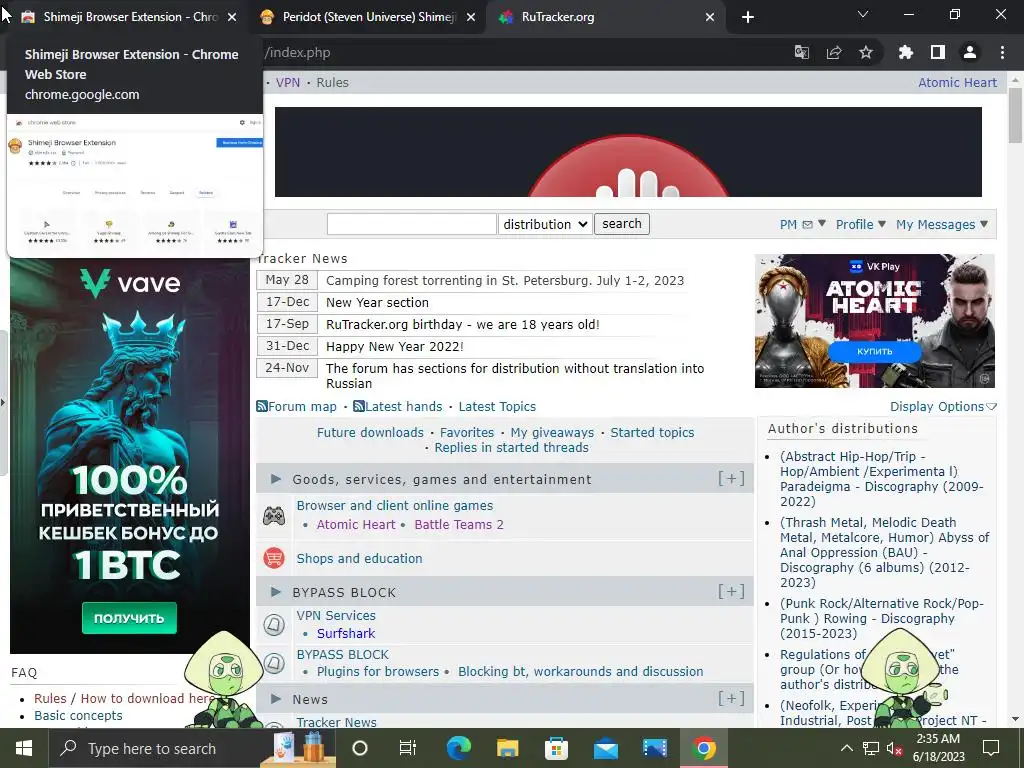
Task: Click the КУПИТЬ button on Atomic Heart ad
Action: [874, 351]
